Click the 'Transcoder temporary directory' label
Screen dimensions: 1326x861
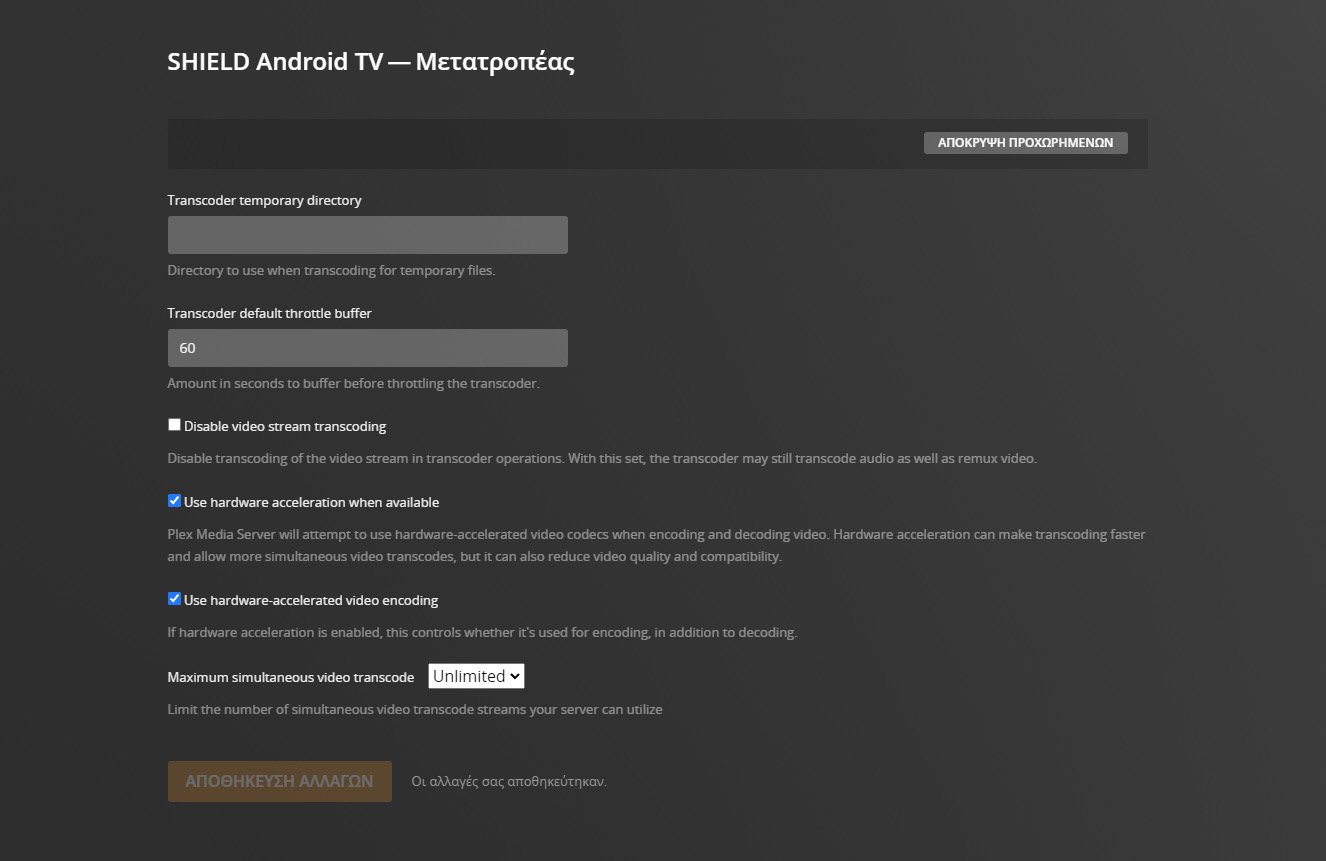265,200
